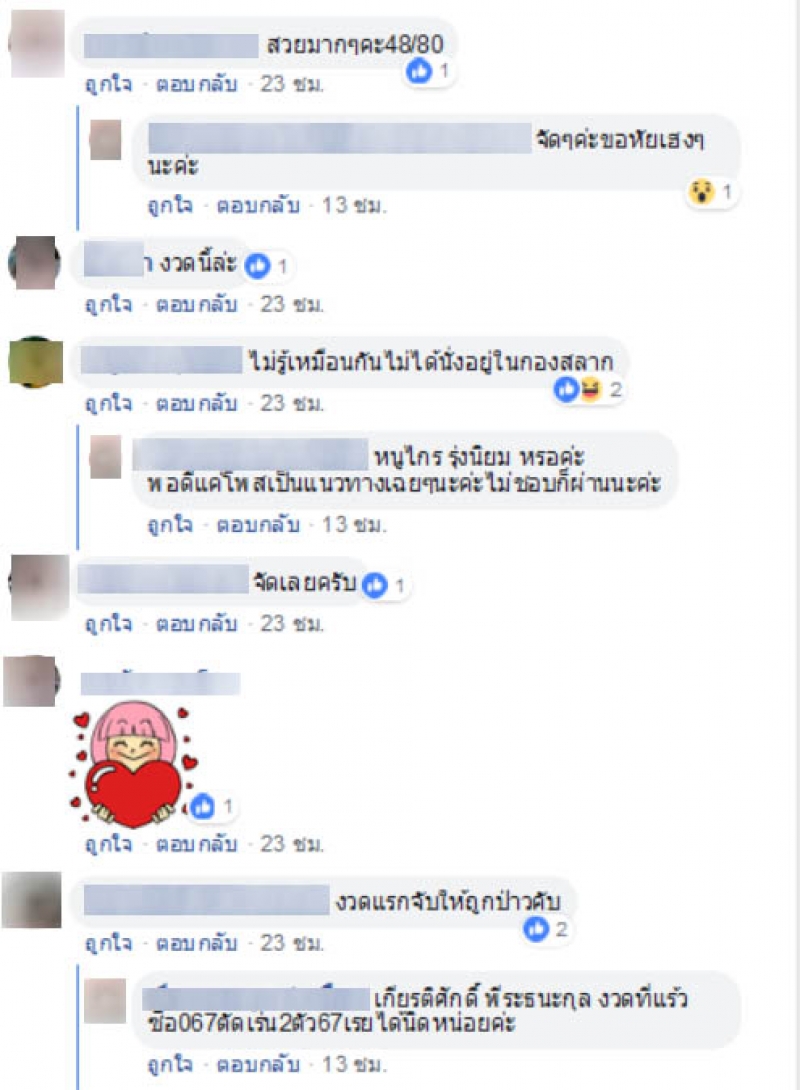Reply to the heart sticker comment

pos(197,844)
